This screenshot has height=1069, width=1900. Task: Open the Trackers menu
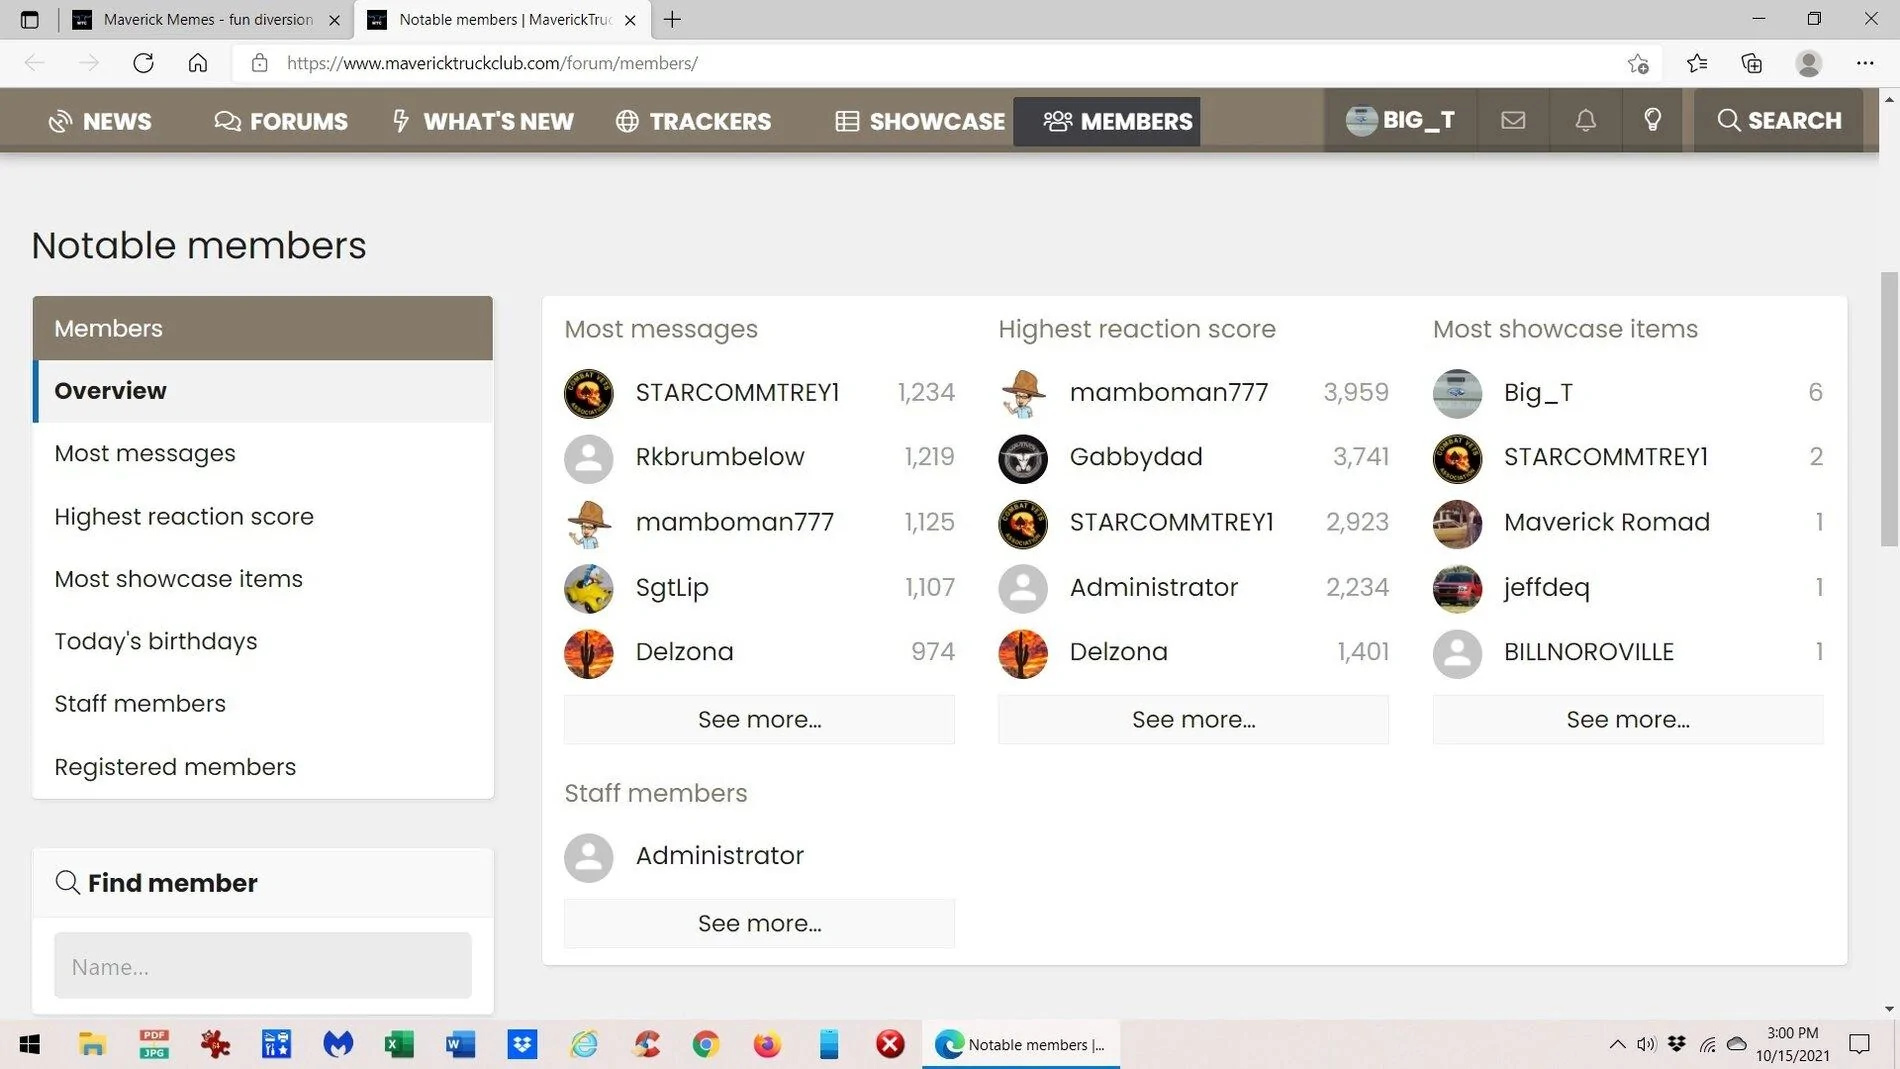(693, 121)
